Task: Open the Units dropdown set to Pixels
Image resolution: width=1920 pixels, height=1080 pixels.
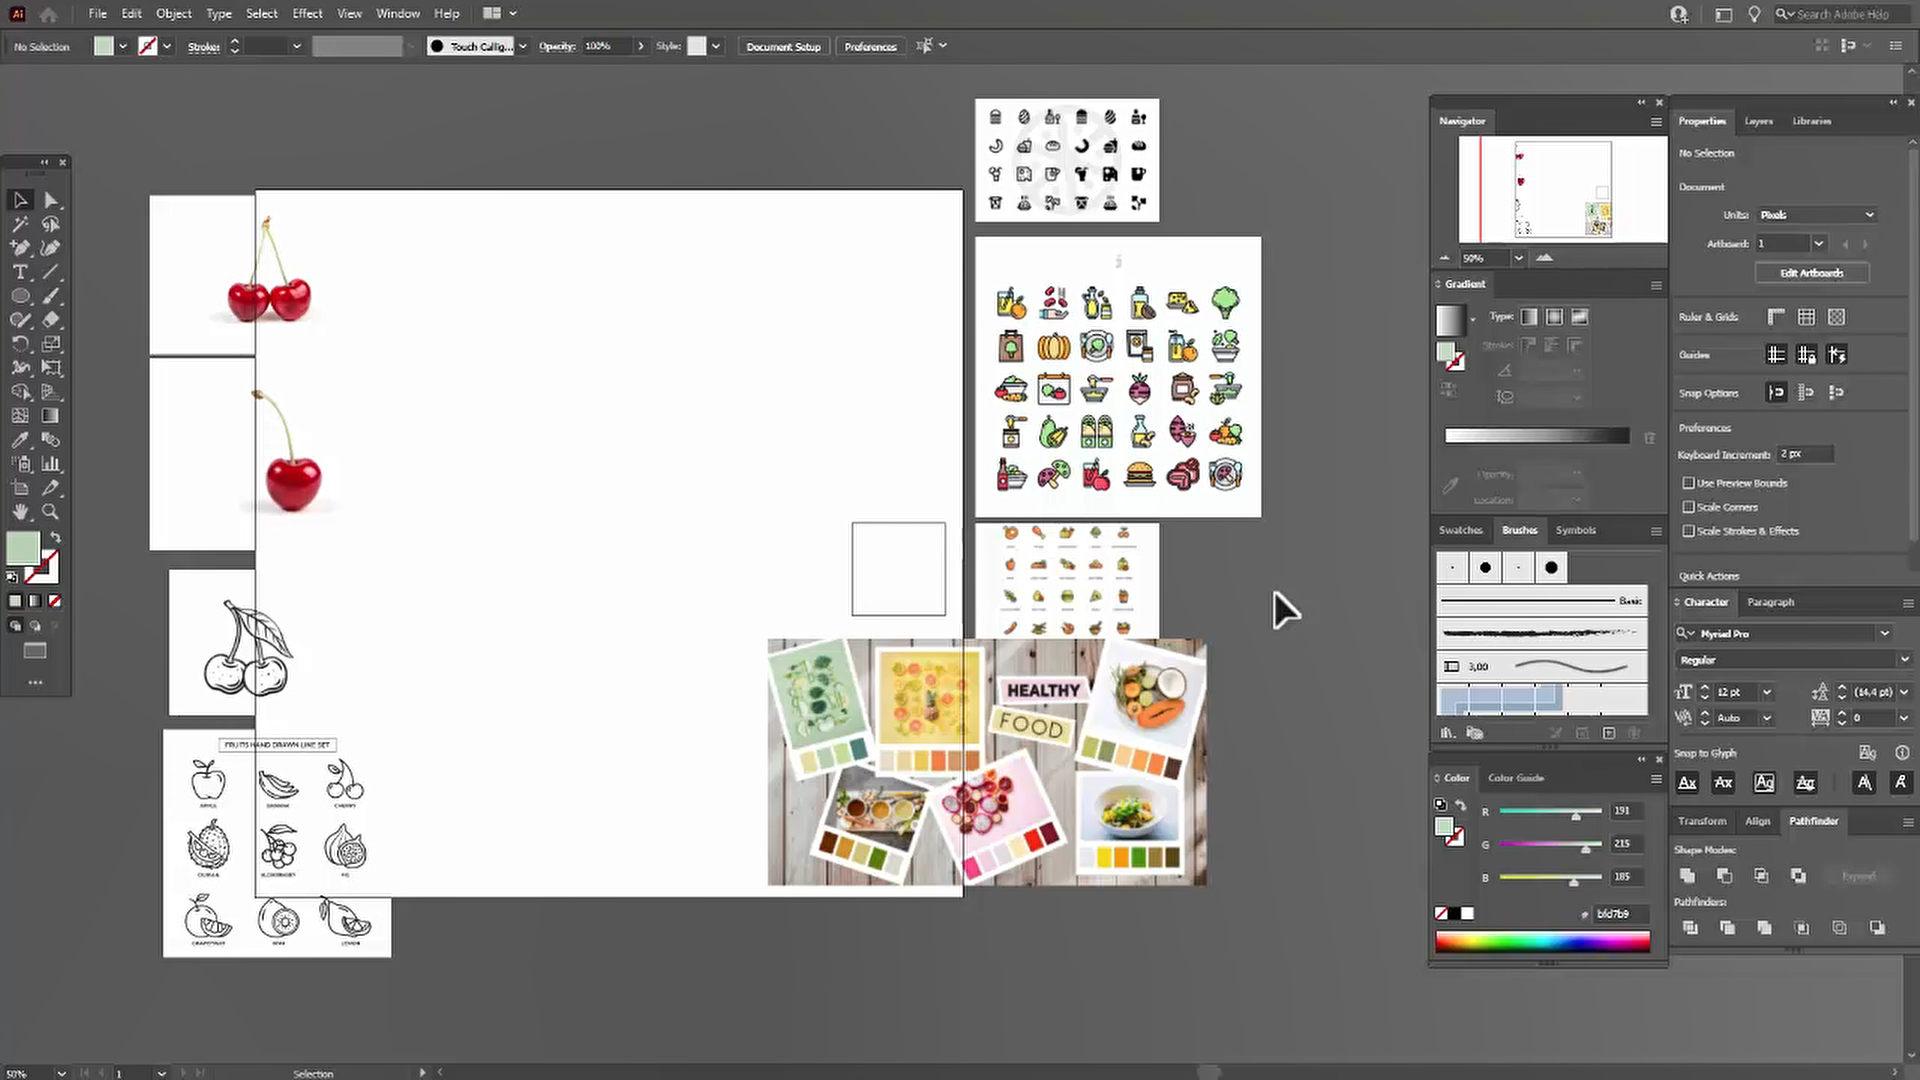Action: (1817, 215)
